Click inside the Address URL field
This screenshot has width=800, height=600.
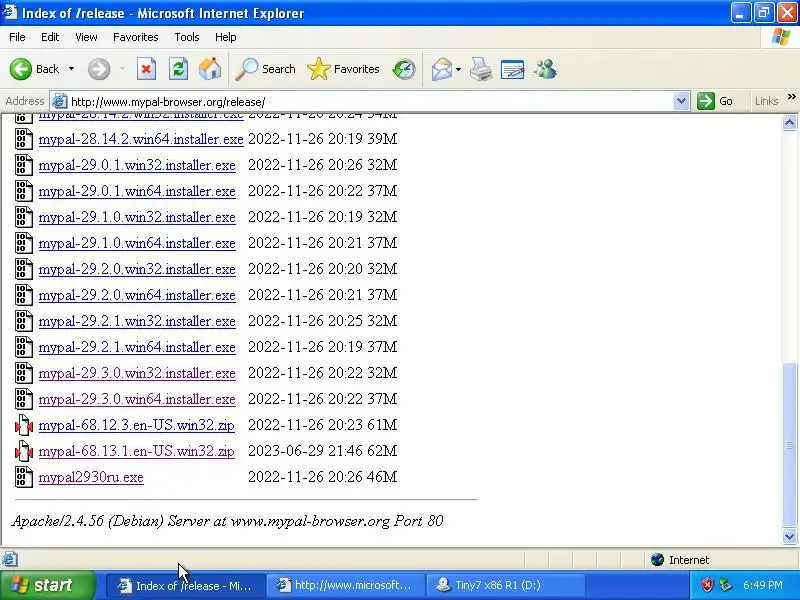[370, 102]
